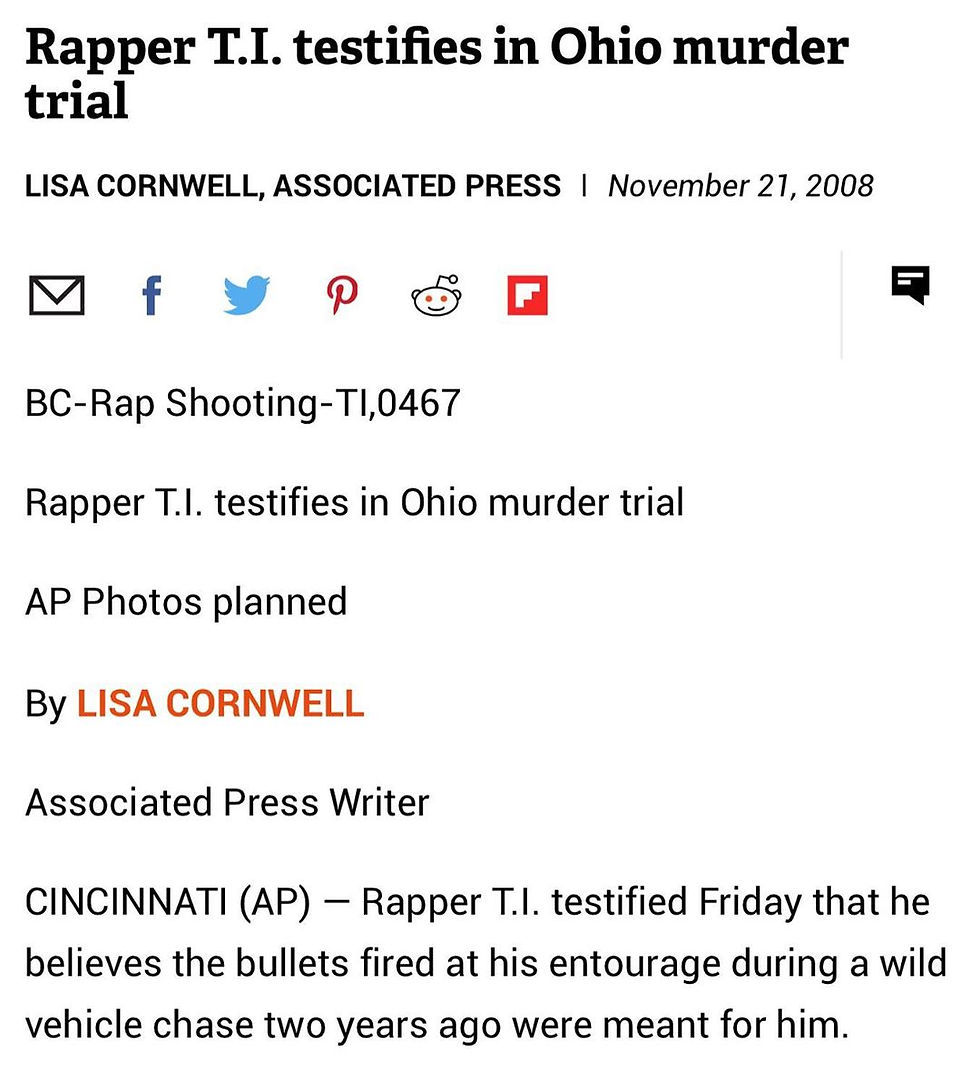The width and height of the screenshot is (980, 1070).
Task: Click the word 'By' before the author link
Action: click(x=45, y=703)
